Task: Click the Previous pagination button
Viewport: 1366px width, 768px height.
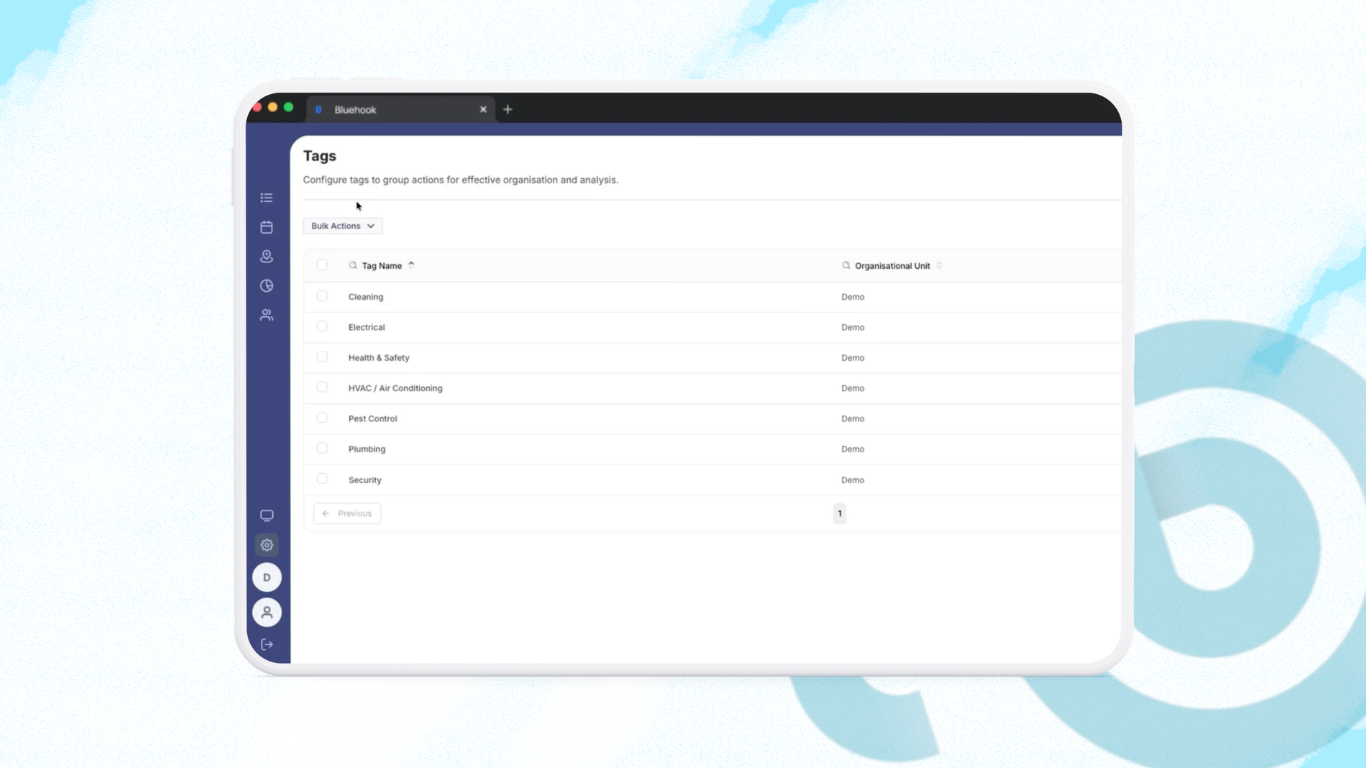Action: point(347,514)
